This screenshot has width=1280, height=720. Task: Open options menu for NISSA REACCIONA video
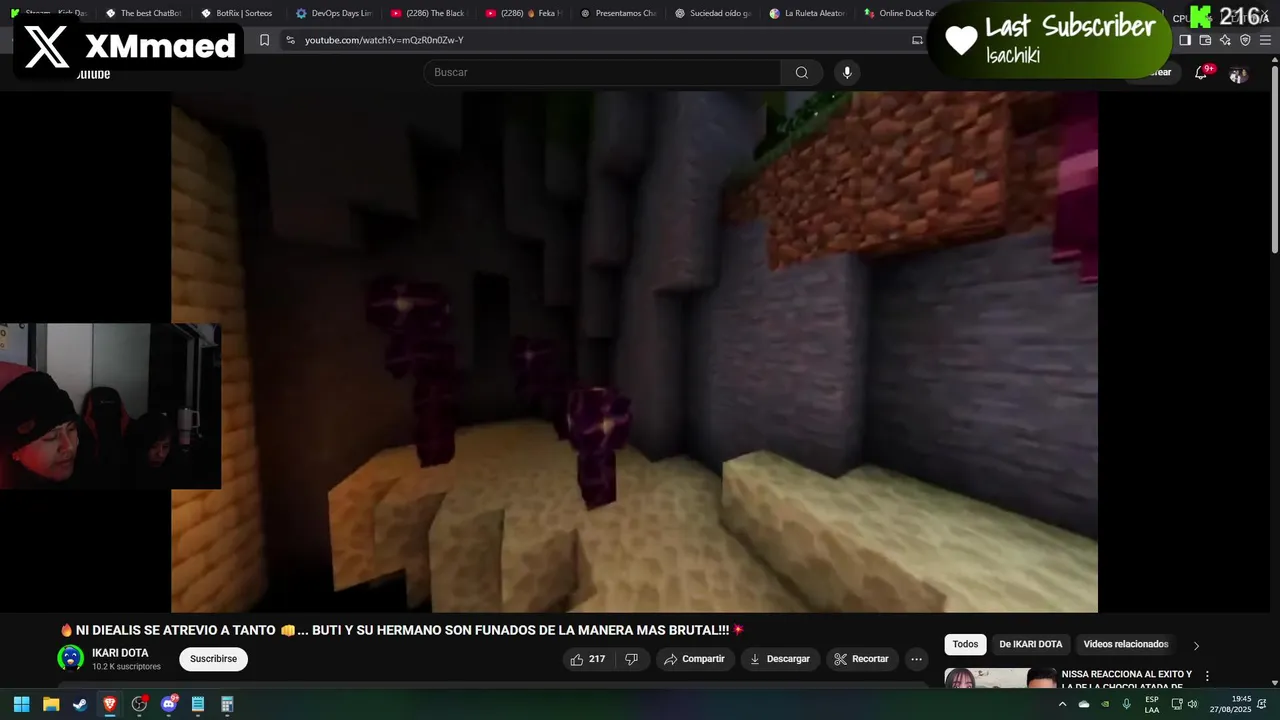pos(1207,676)
